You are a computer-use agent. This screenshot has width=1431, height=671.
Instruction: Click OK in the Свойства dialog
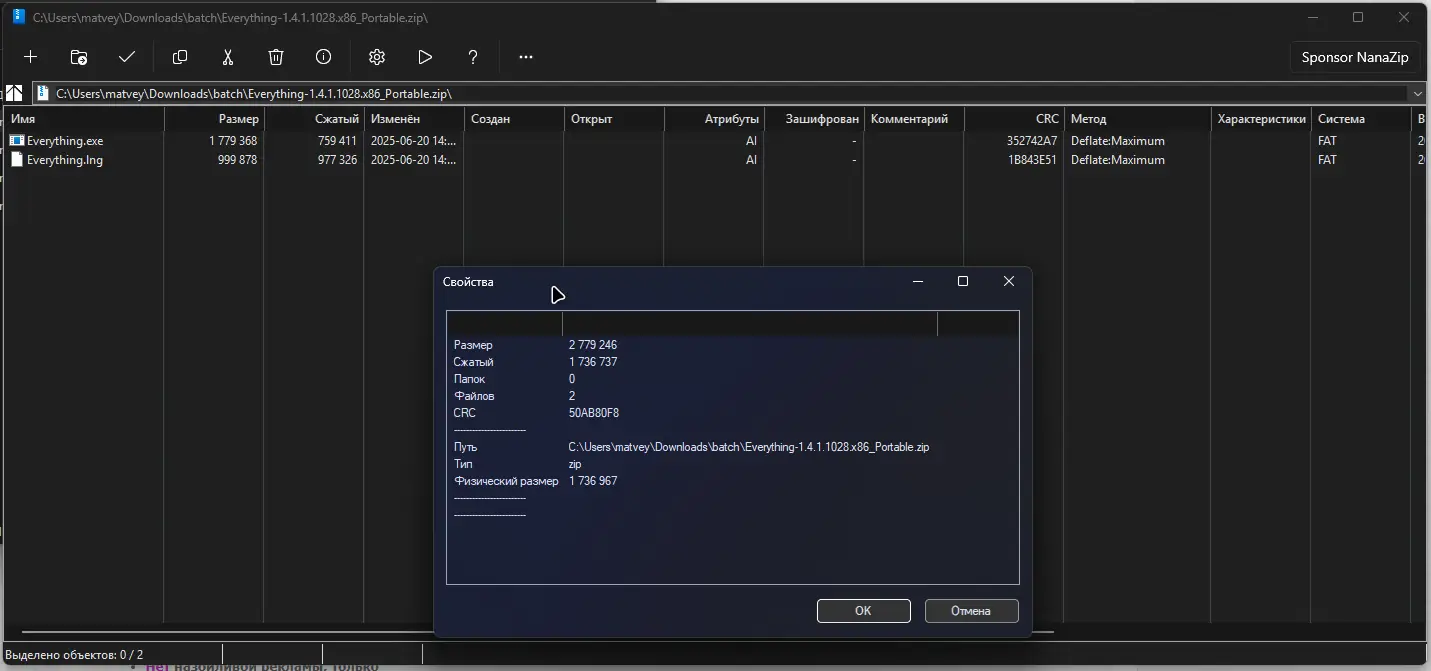(x=863, y=611)
